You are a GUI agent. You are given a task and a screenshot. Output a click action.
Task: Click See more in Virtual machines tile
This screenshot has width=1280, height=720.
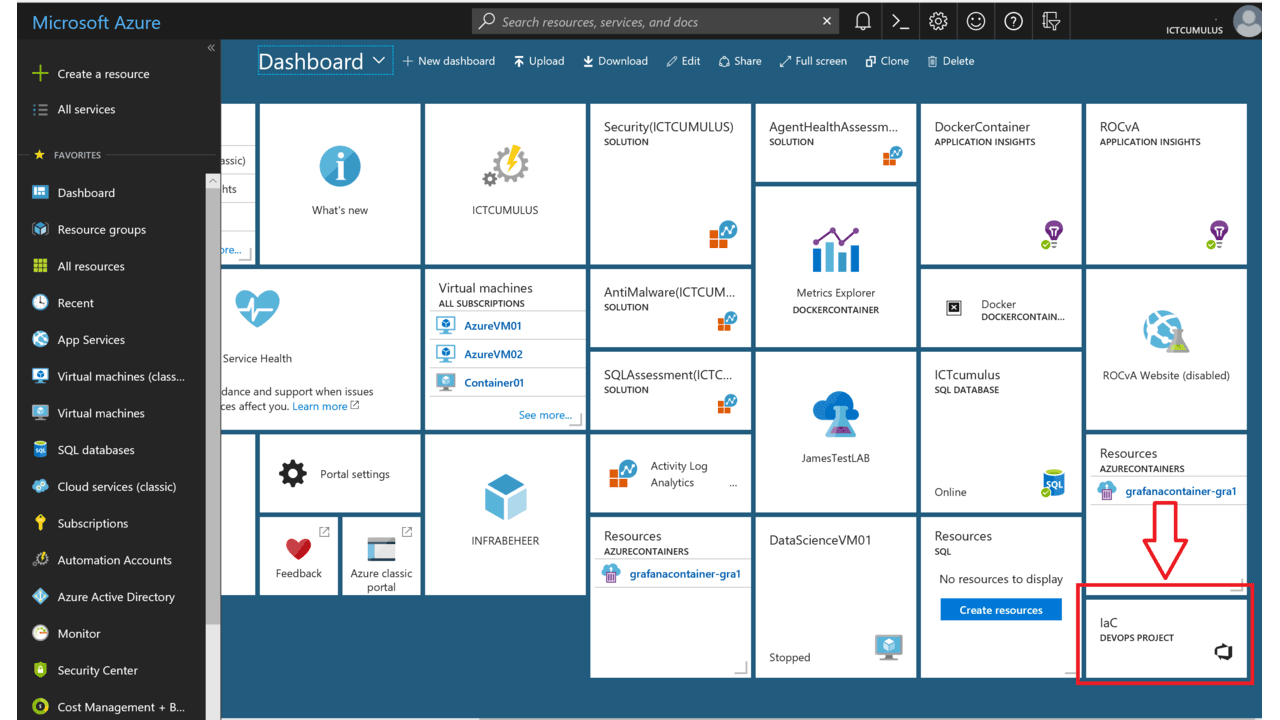(545, 415)
